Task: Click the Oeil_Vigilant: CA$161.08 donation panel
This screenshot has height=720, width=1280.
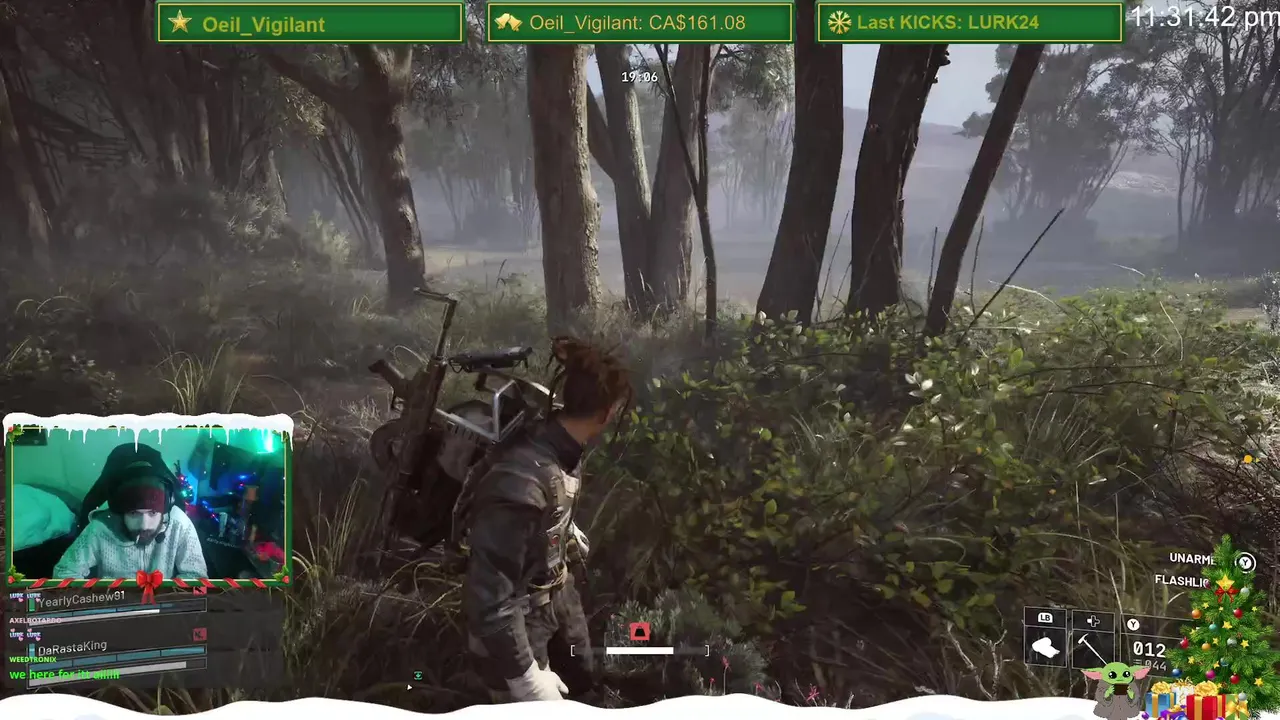Action: [x=639, y=22]
